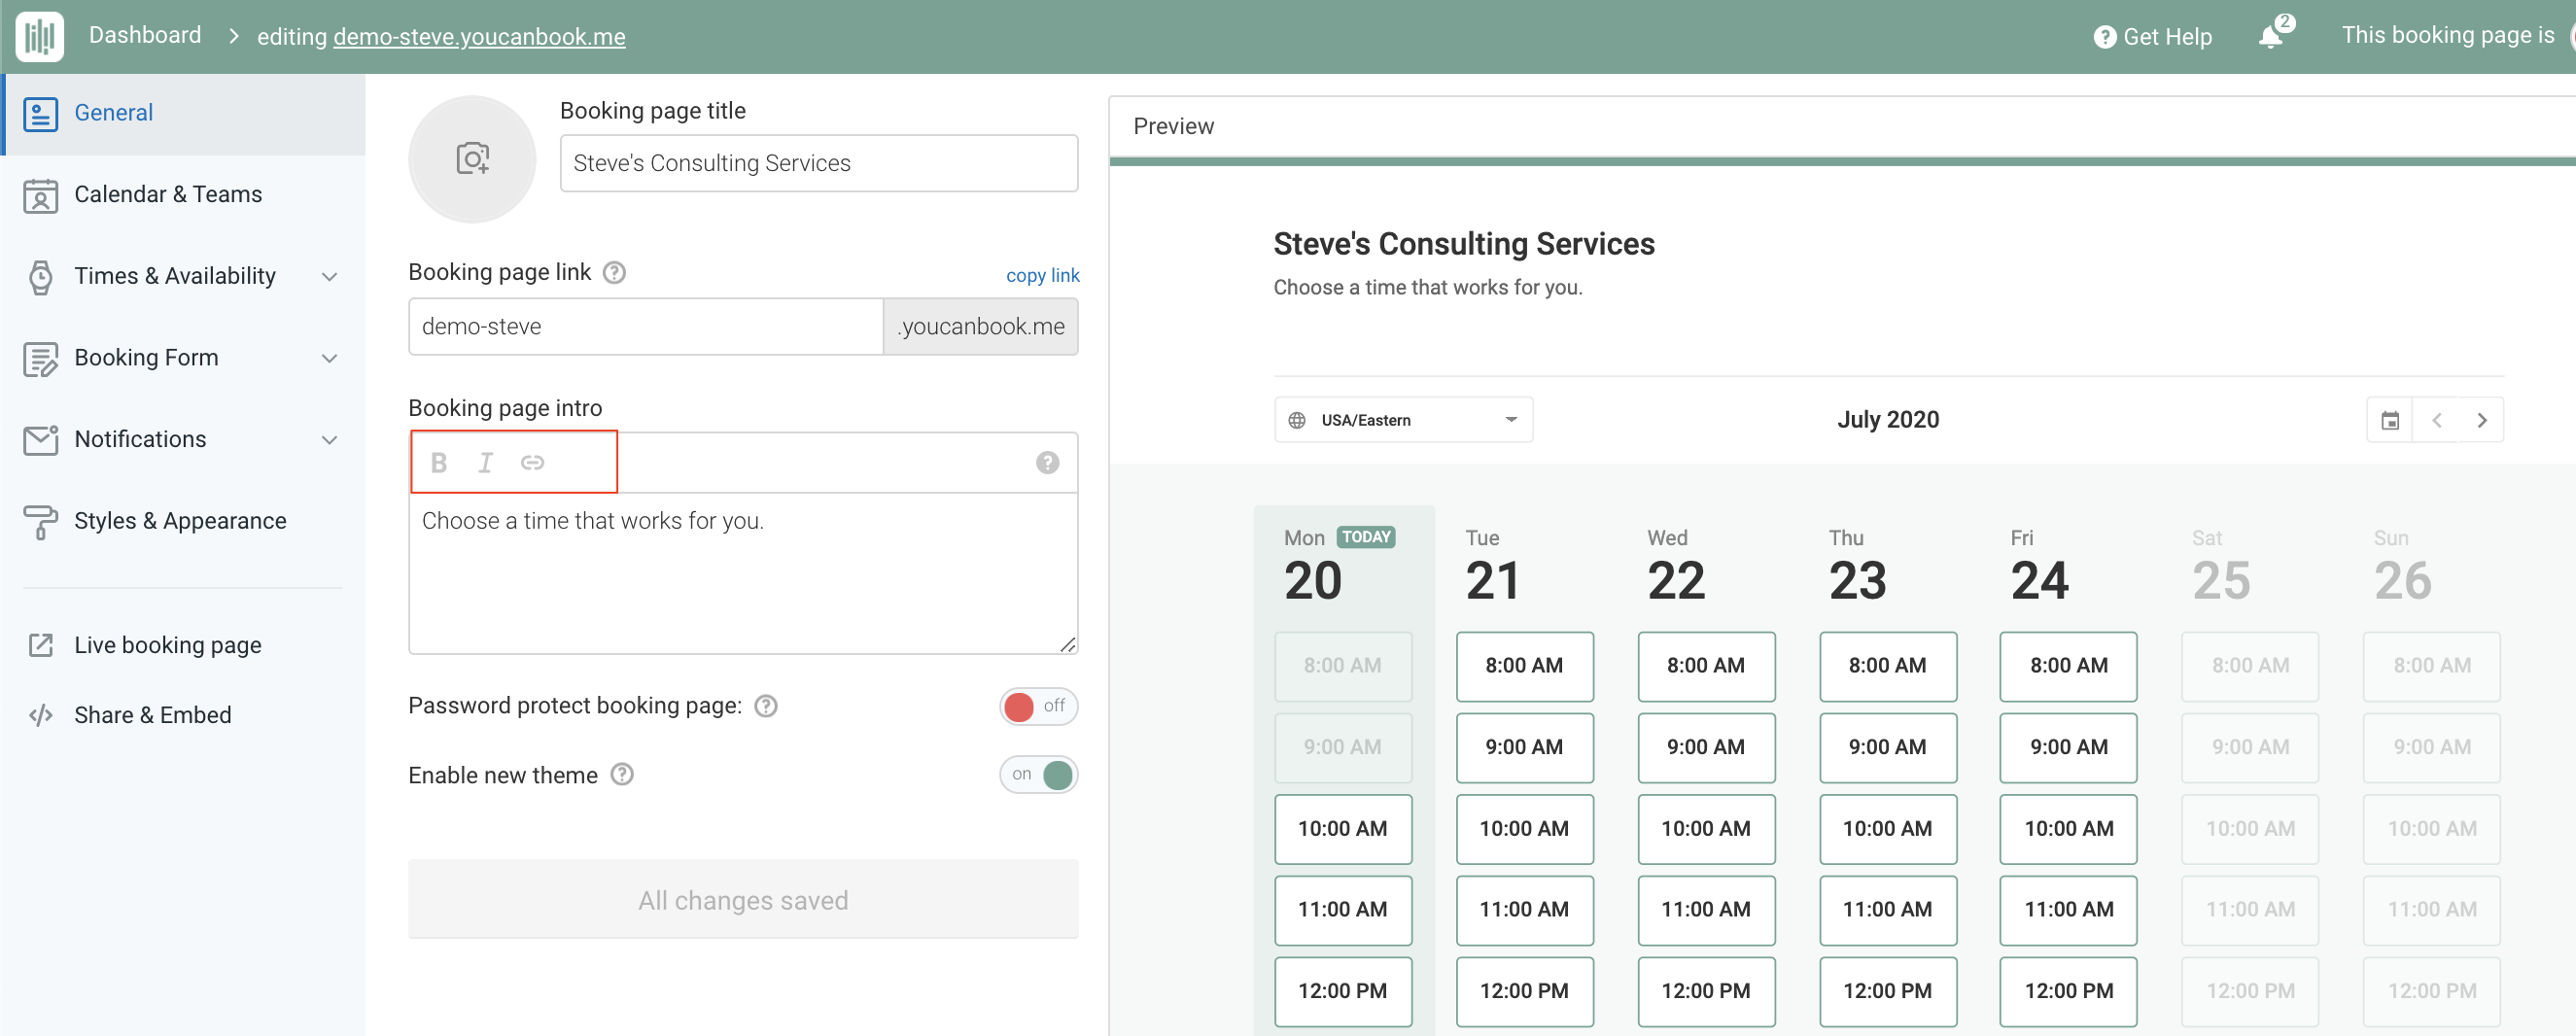The width and height of the screenshot is (2576, 1036).
Task: Click the globe timezone icon
Action: pyautogui.click(x=1297, y=420)
